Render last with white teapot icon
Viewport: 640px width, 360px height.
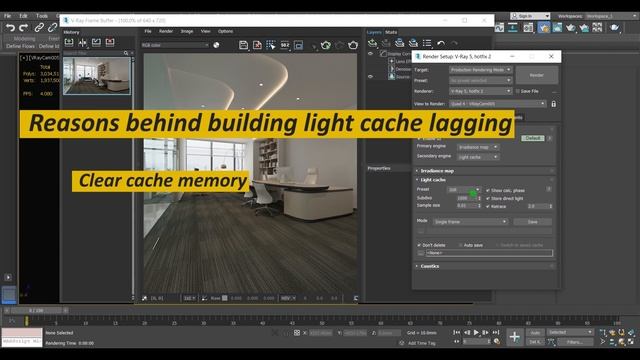click(x=353, y=45)
